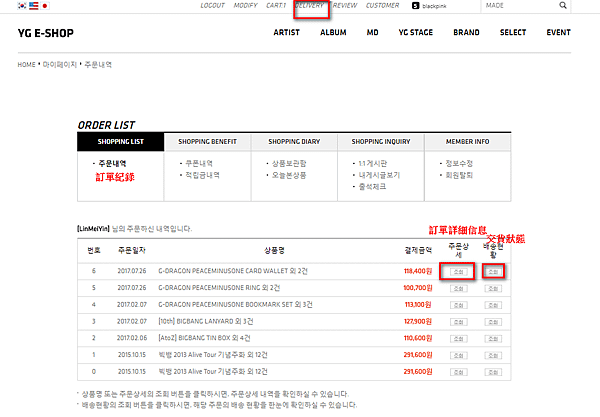Select the MEMBER INFO tab

(x=468, y=142)
